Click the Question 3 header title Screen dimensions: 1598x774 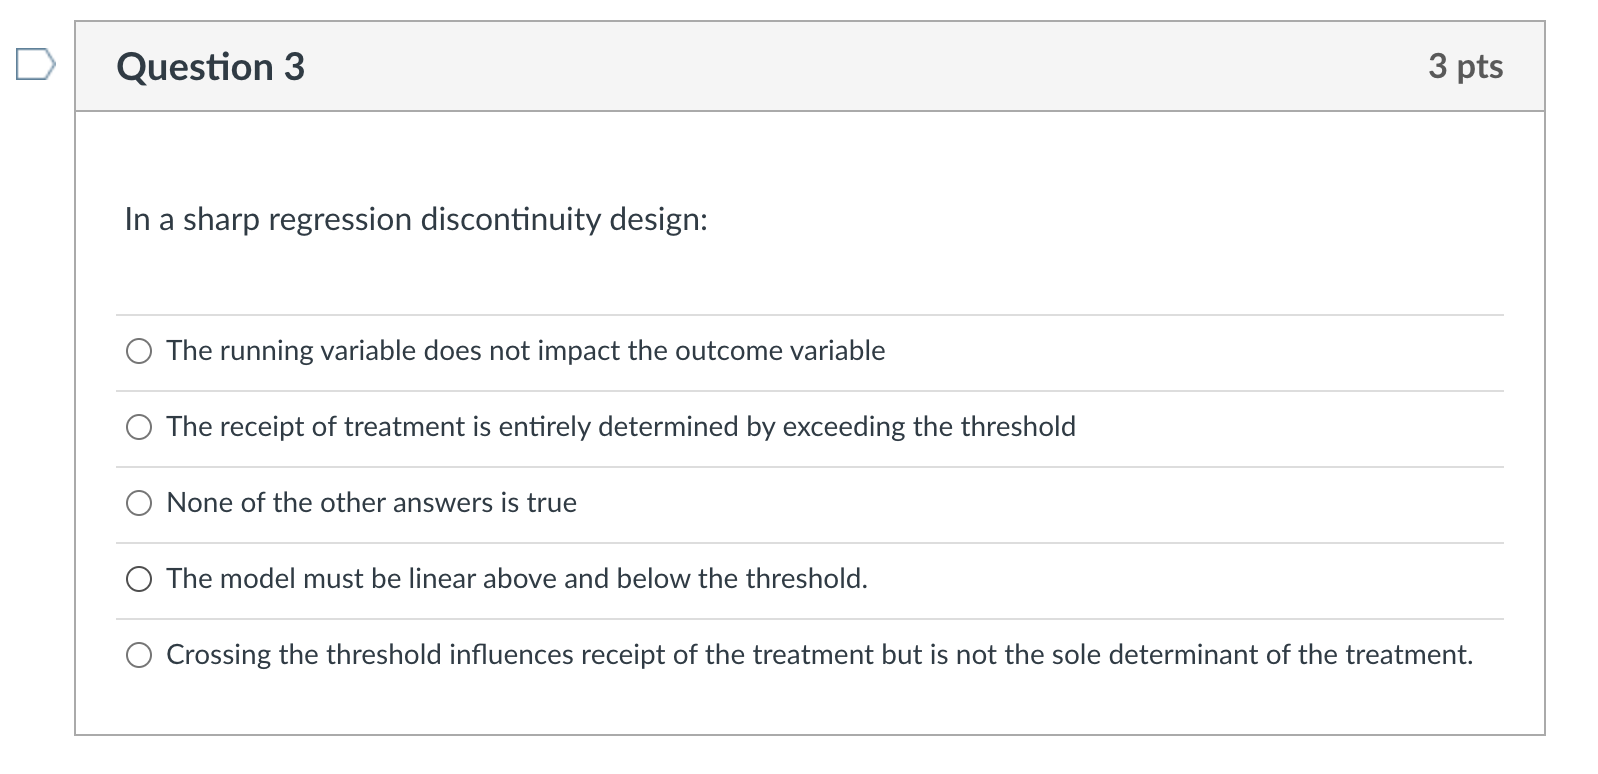tap(210, 66)
